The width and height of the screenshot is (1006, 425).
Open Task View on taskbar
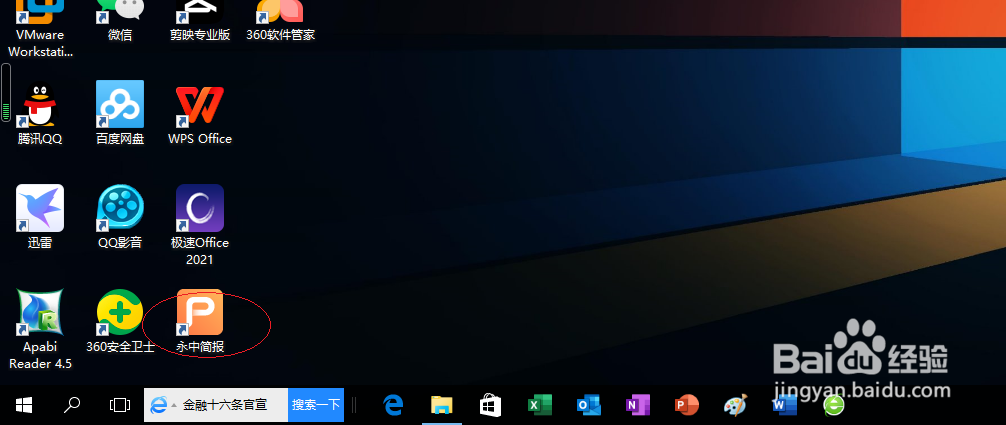click(x=120, y=404)
